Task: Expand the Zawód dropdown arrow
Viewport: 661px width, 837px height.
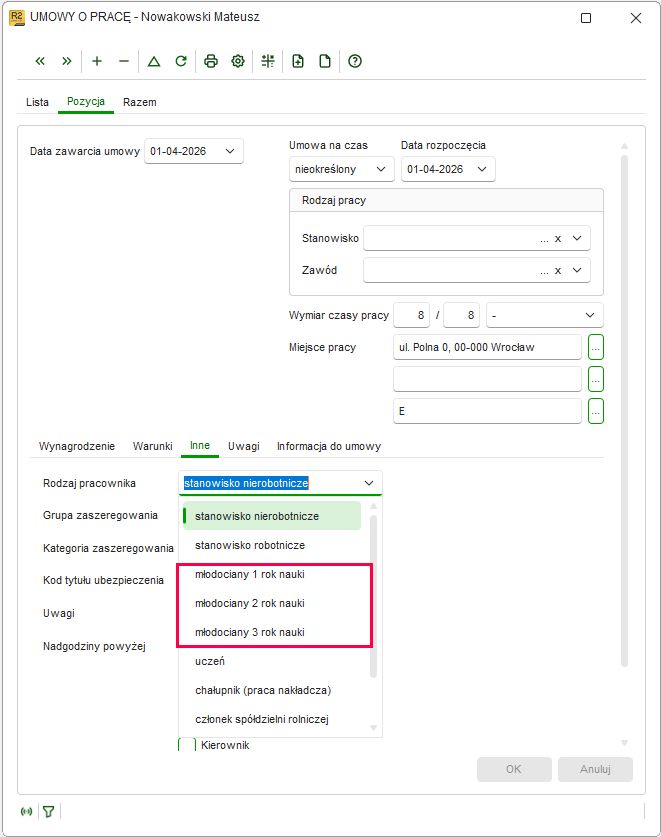Action: (577, 270)
